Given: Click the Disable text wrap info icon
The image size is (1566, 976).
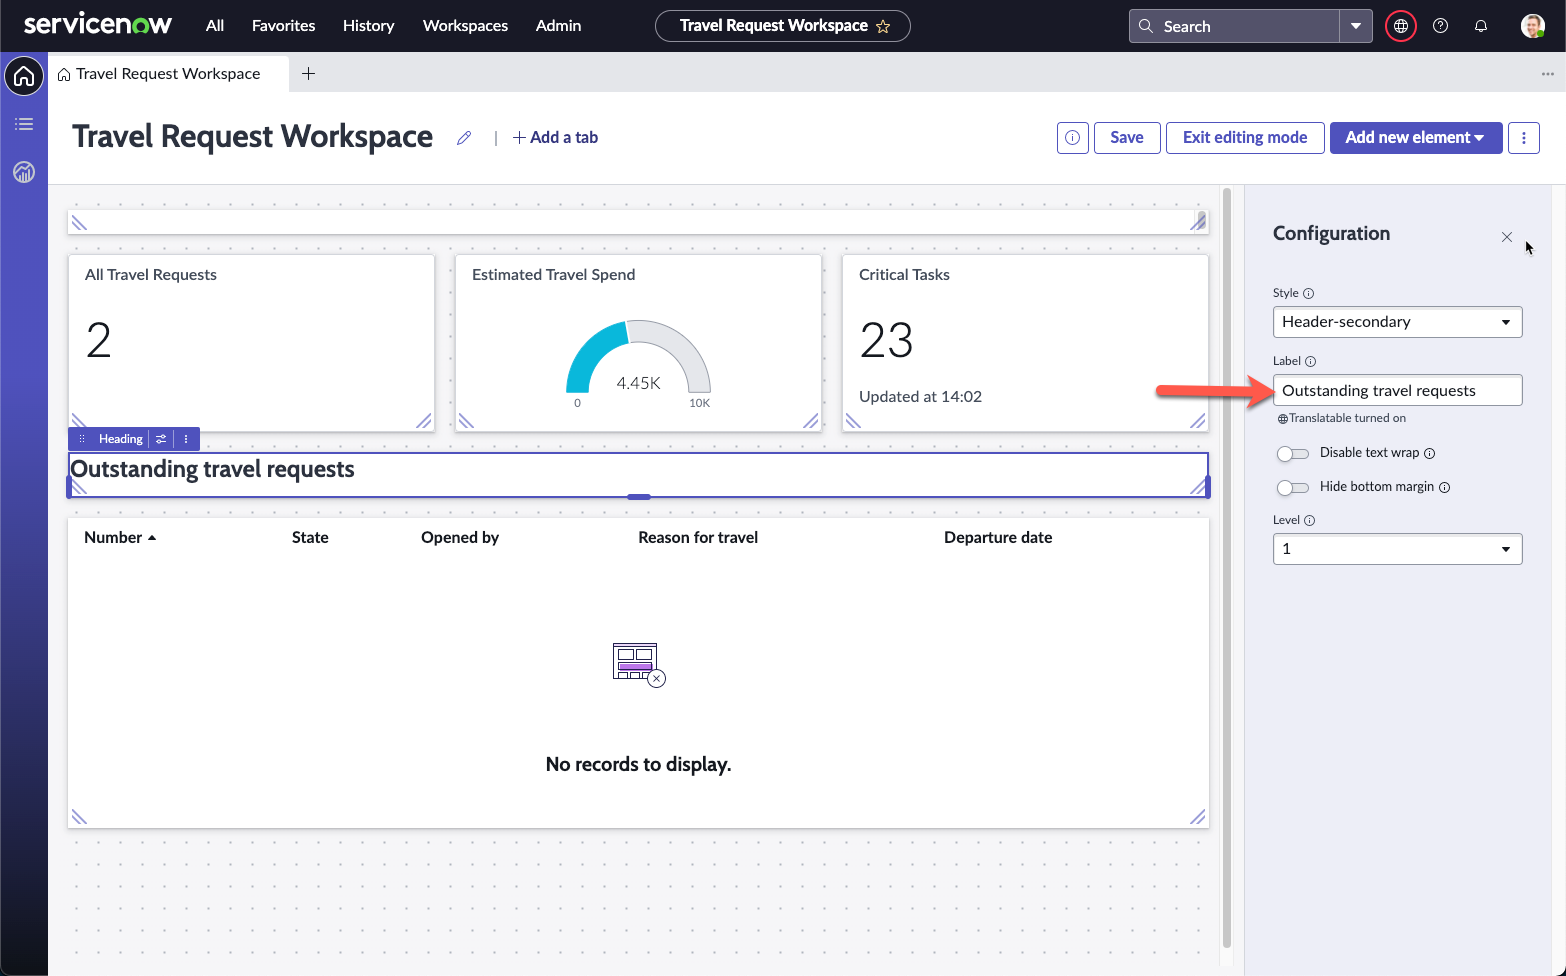Looking at the screenshot, I should click(x=1429, y=453).
